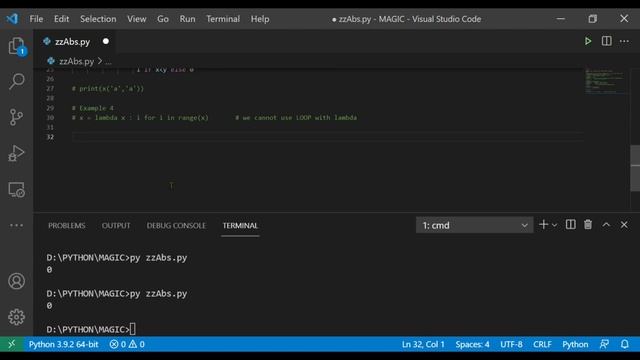Split the terminal panel
The height and width of the screenshot is (360, 640).
point(571,224)
